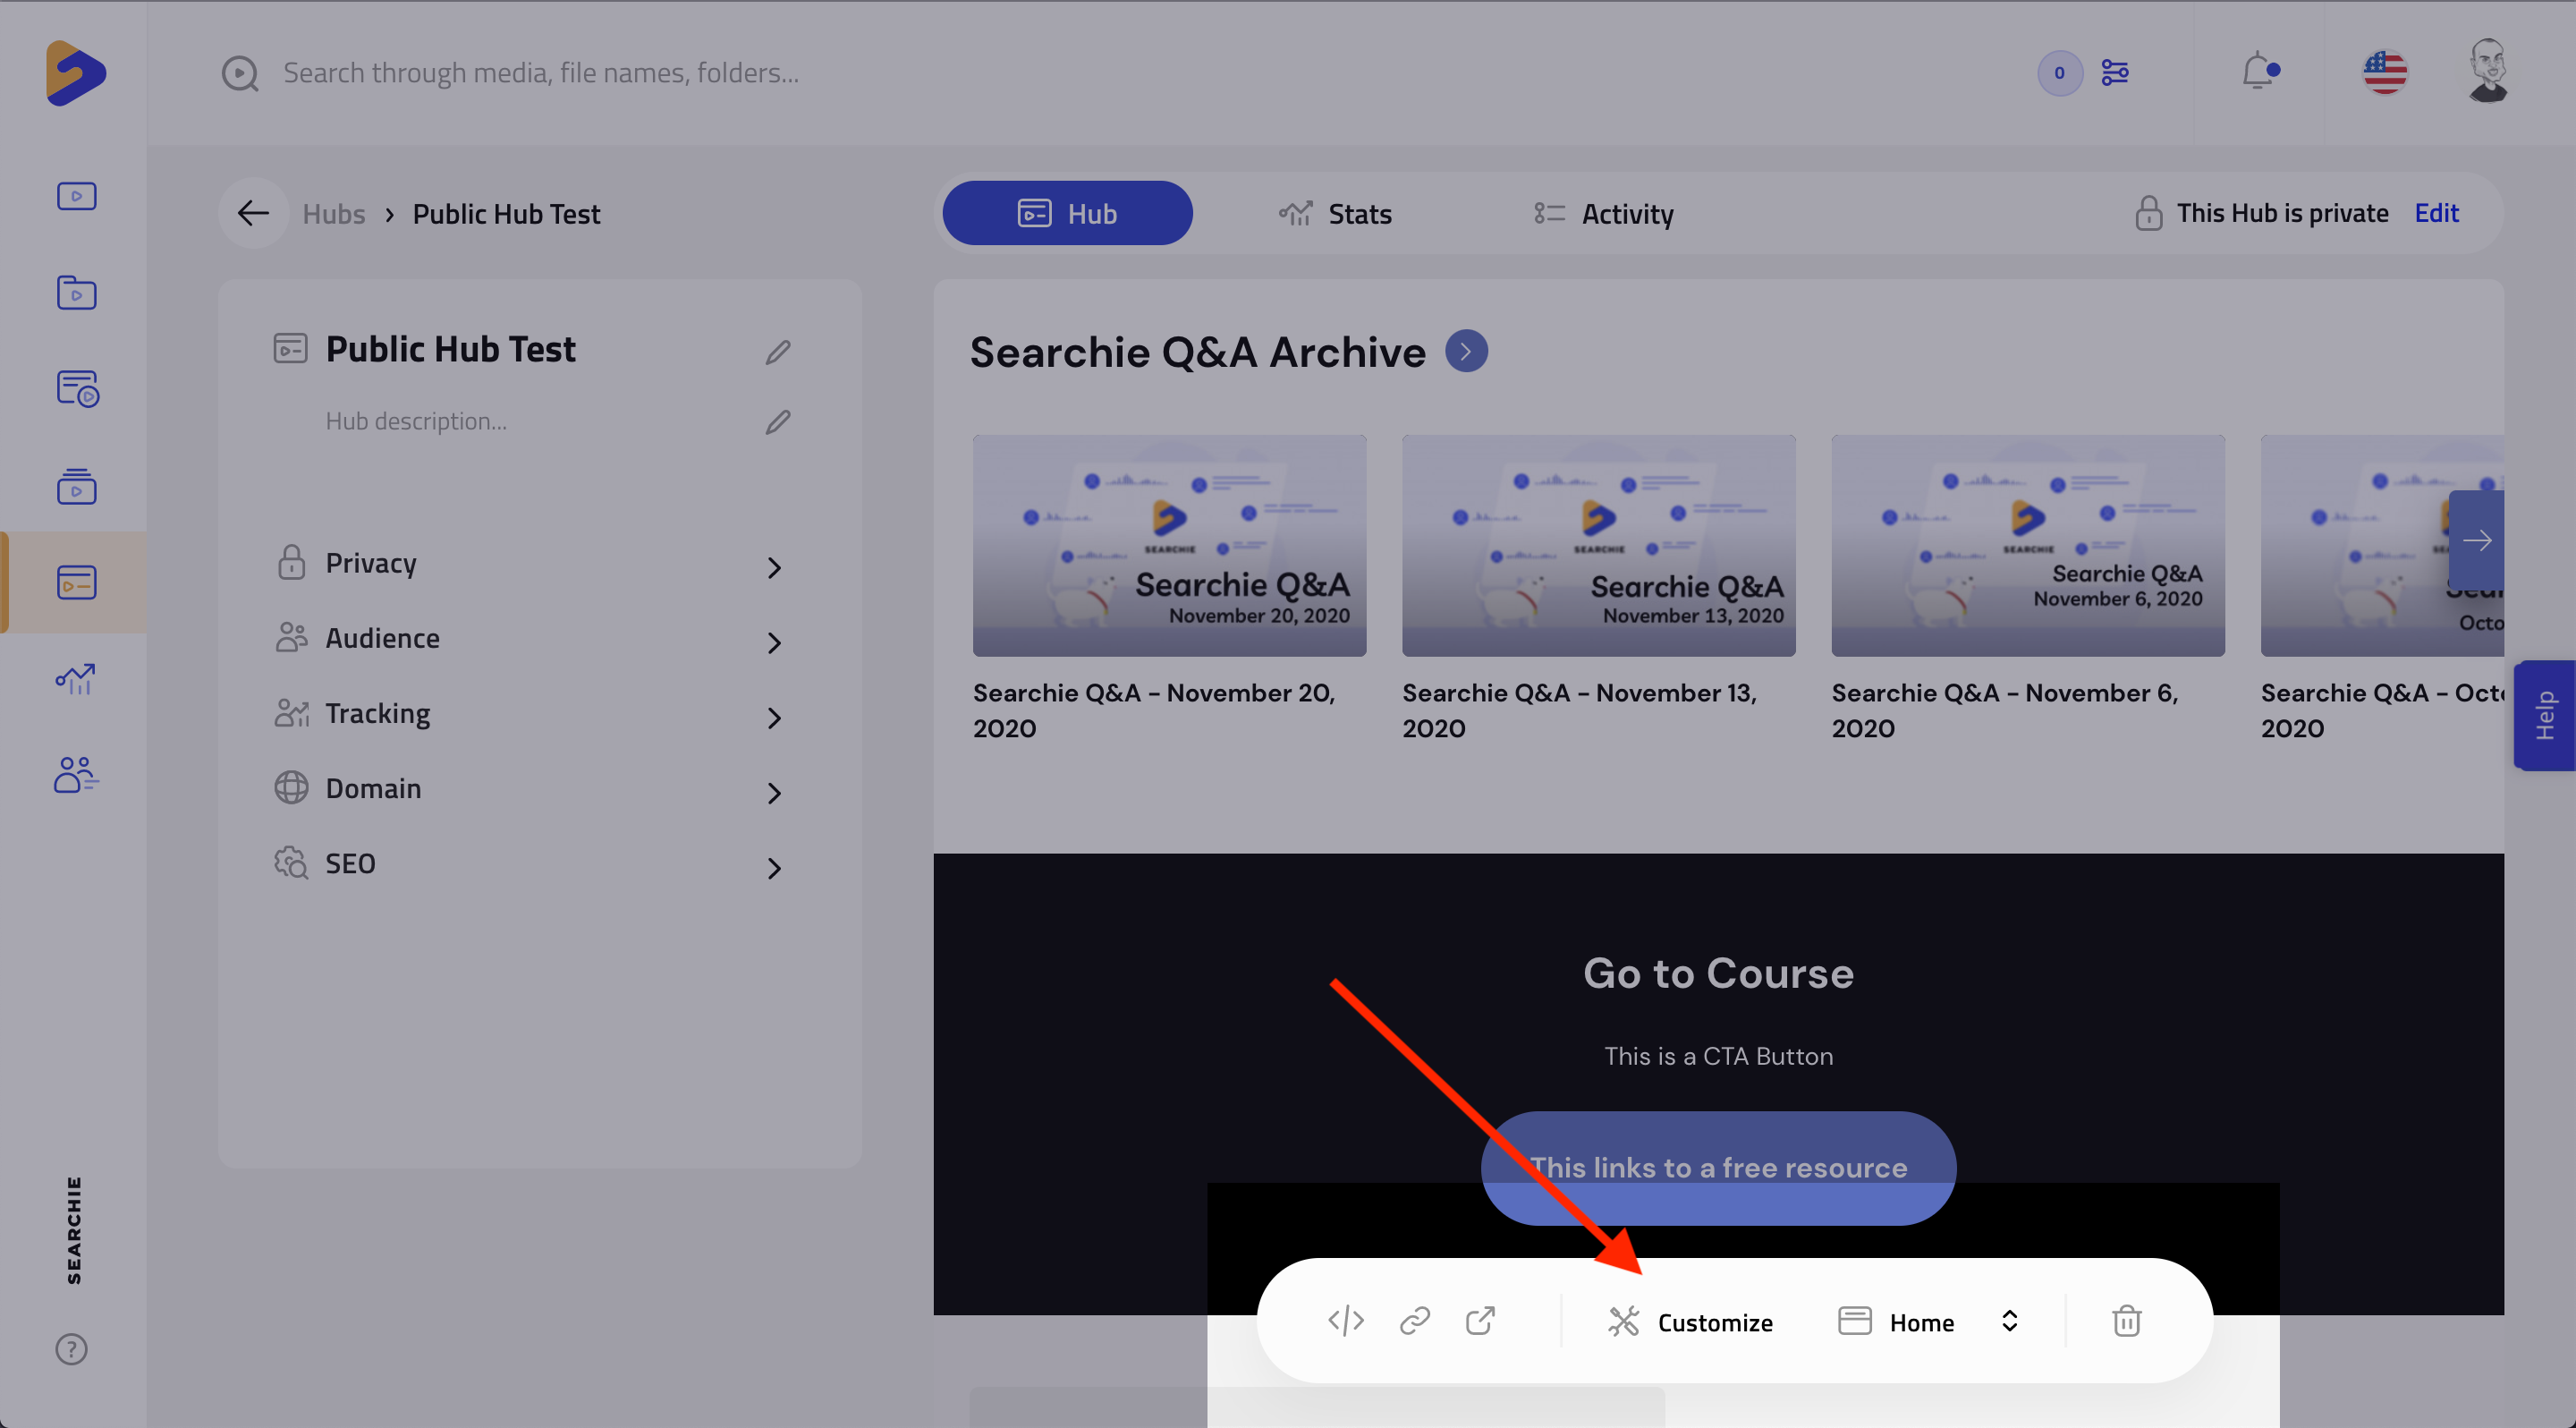The width and height of the screenshot is (2576, 1428).
Task: Click Edit next to hub privacy
Action: (x=2436, y=213)
